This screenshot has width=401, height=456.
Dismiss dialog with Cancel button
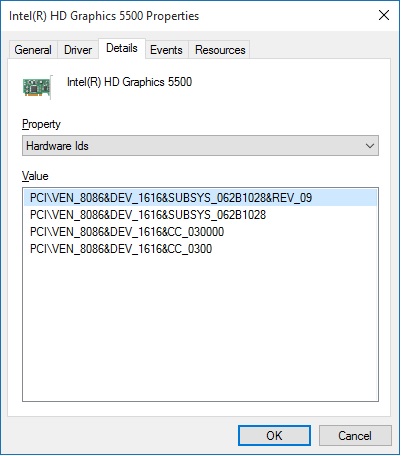click(355, 435)
